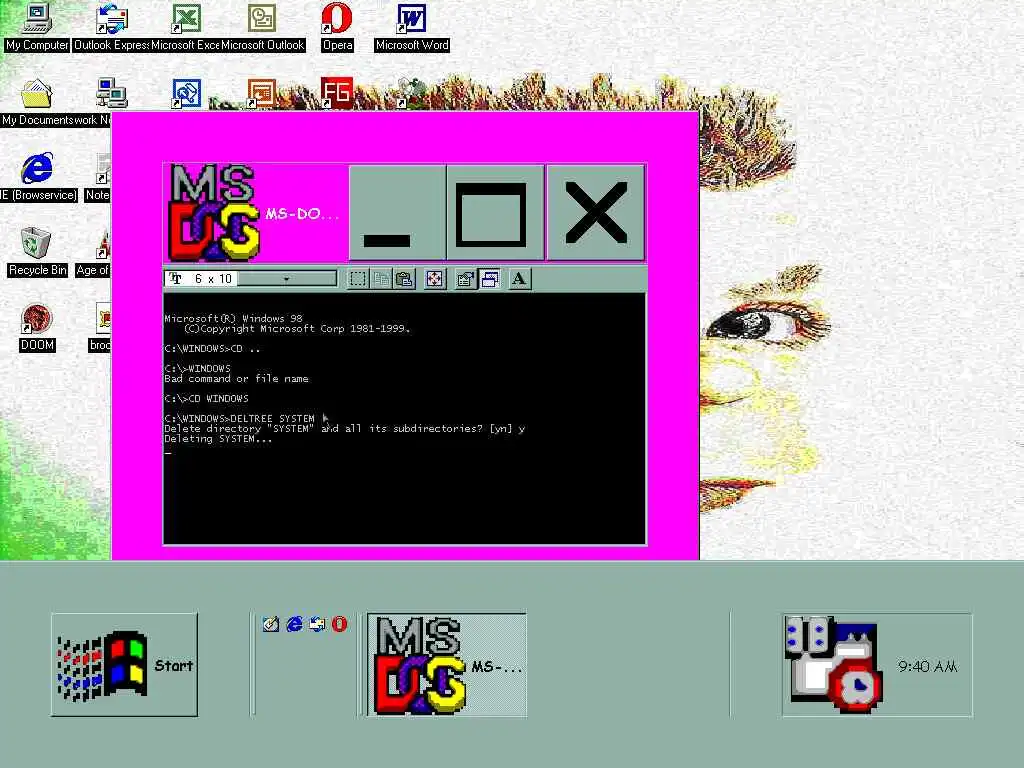Open Microsoft Word desktop shortcut
Viewport: 1024px width, 768px height.
[x=412, y=28]
